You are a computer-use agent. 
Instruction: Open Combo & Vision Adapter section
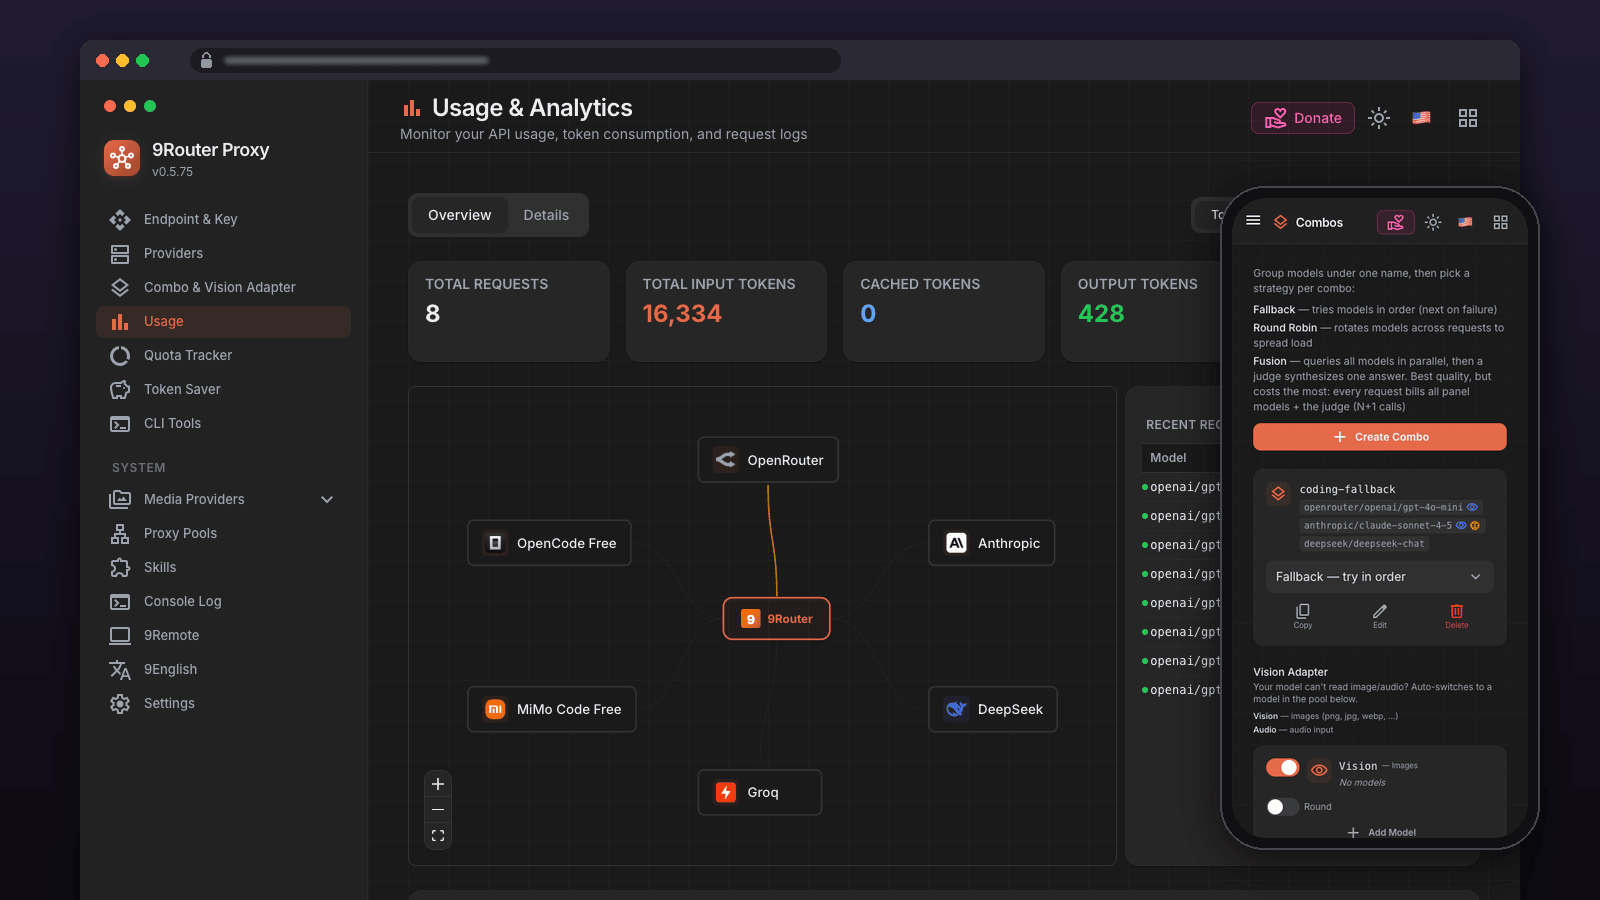[223, 287]
